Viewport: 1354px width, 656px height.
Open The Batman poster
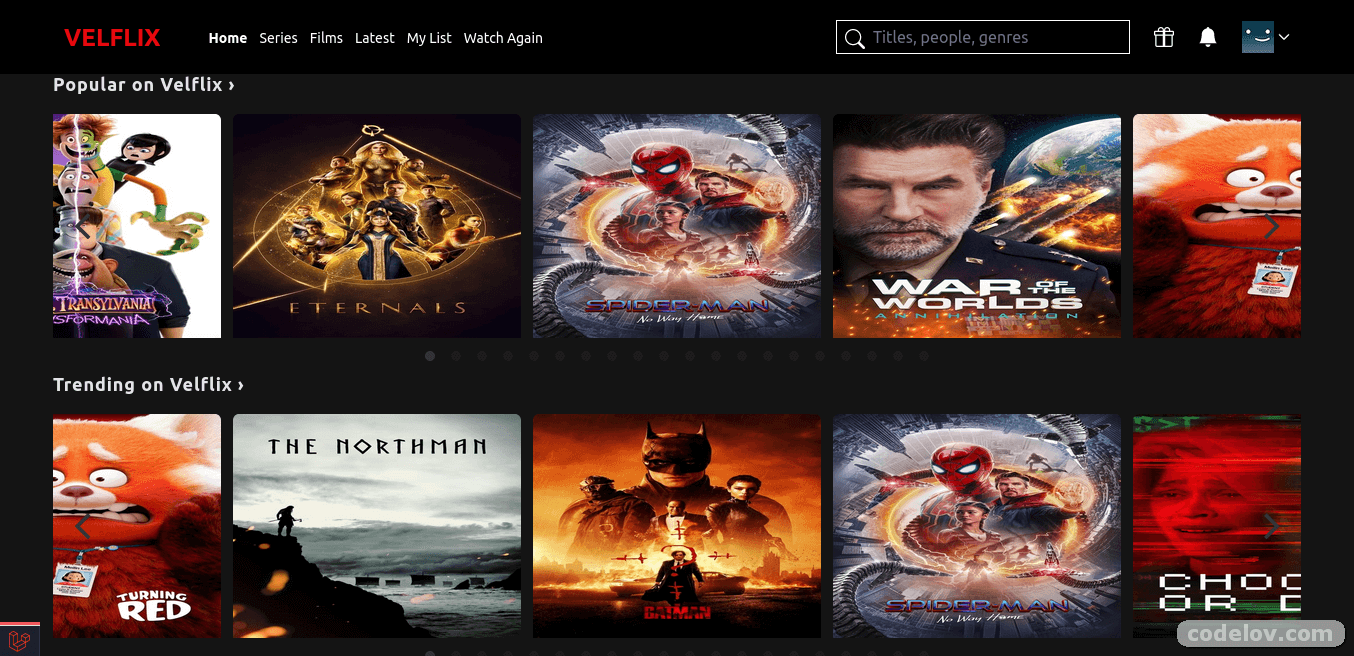click(x=677, y=526)
